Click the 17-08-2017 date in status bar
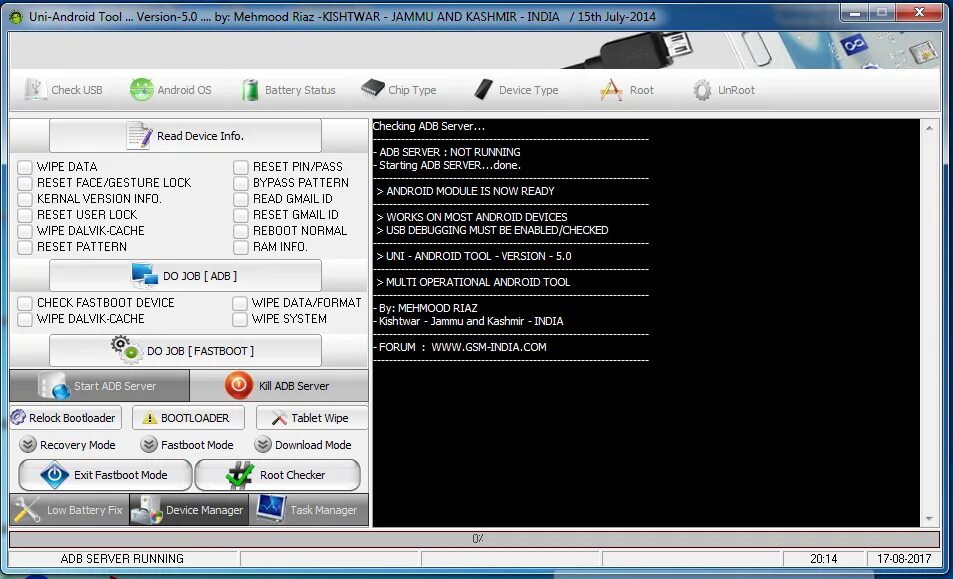The height and width of the screenshot is (579, 953). click(x=904, y=558)
